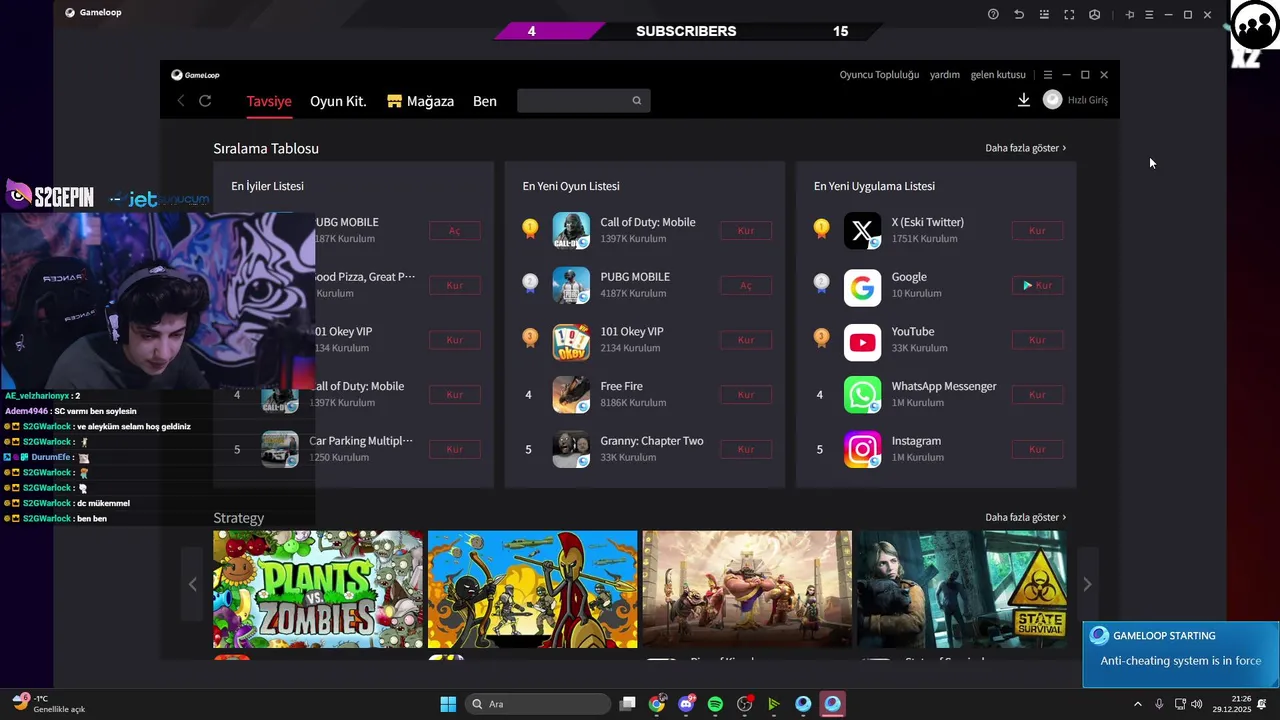Click Hızlı Giriş quick login
The width and height of the screenshot is (1280, 720).
1088,100
